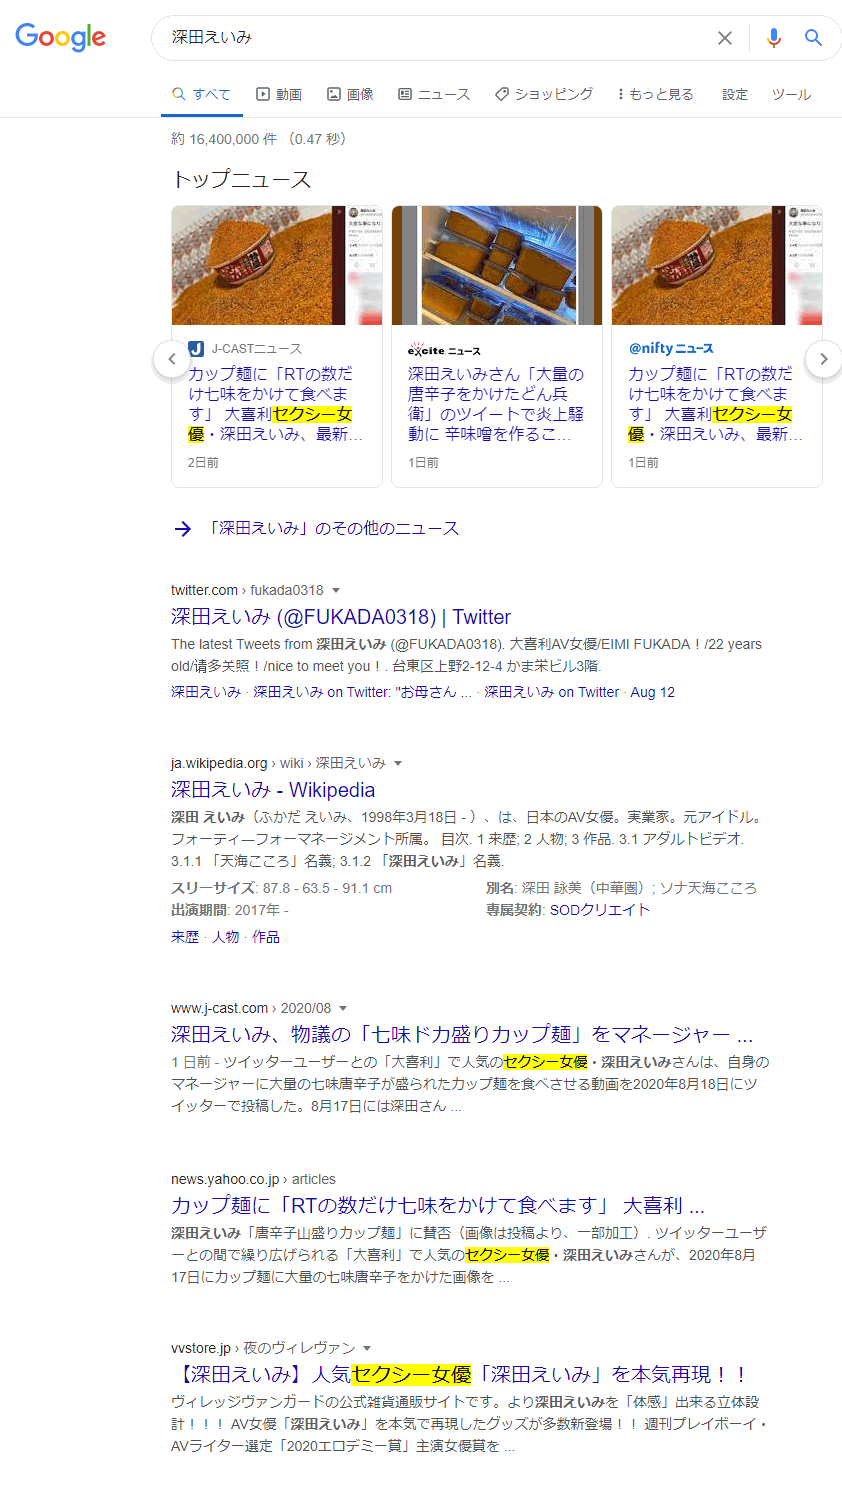
Task: Clear the search query with X icon
Action: [x=725, y=38]
